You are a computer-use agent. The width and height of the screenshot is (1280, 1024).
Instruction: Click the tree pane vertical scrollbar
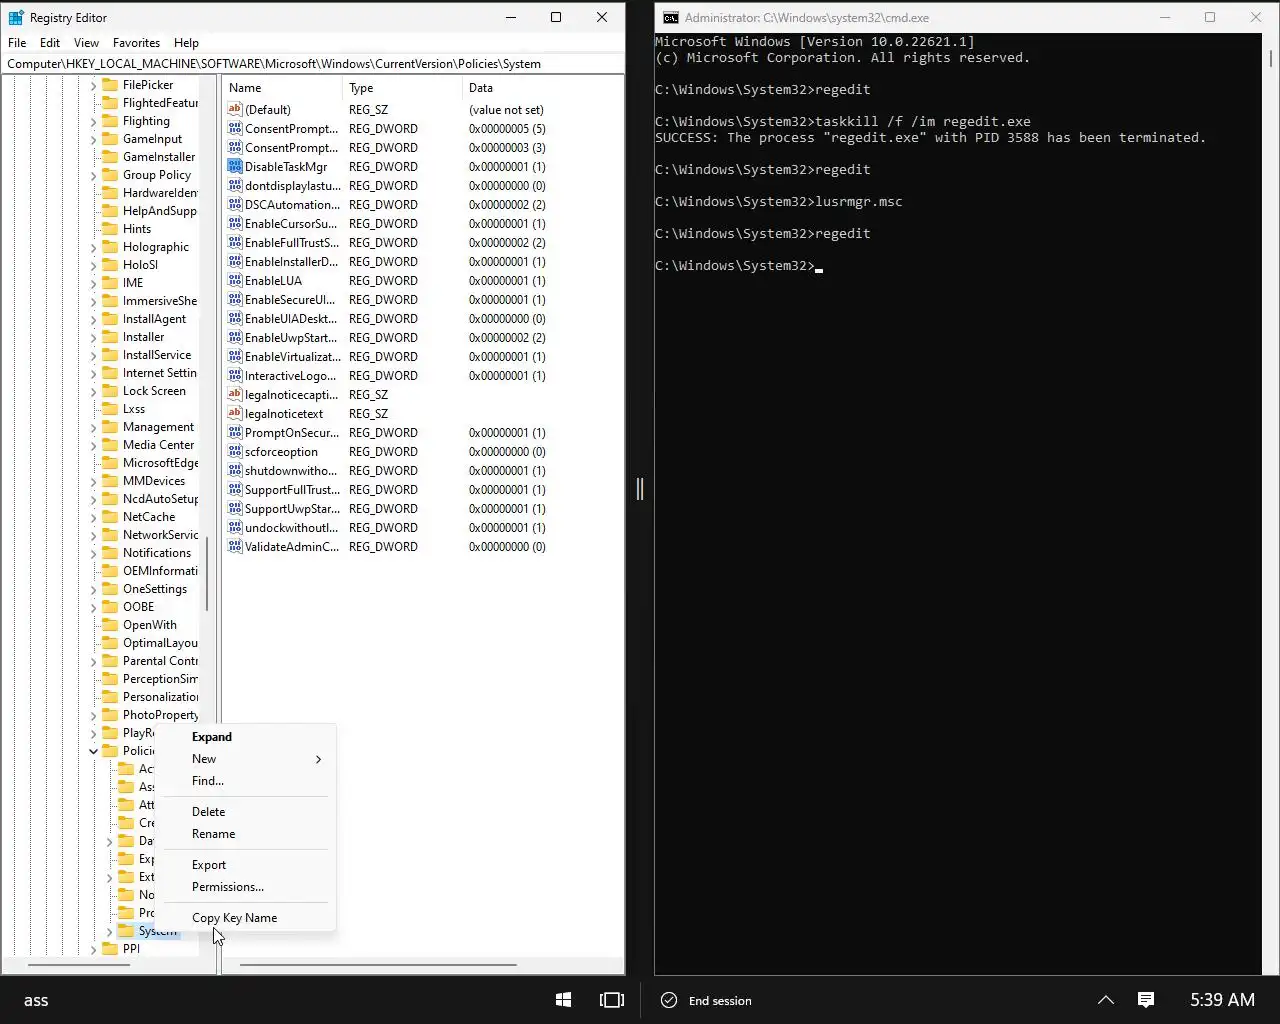(207, 574)
